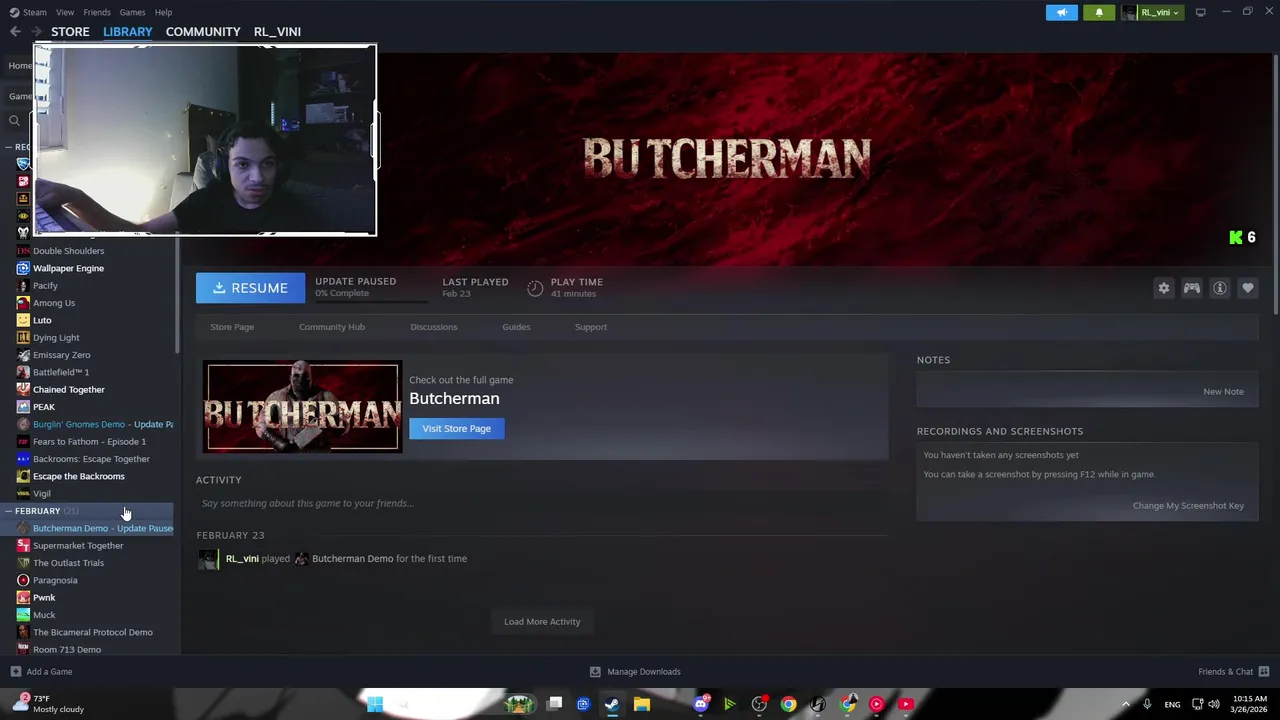
Task: Select the Among Us game icon
Action: click(x=23, y=303)
